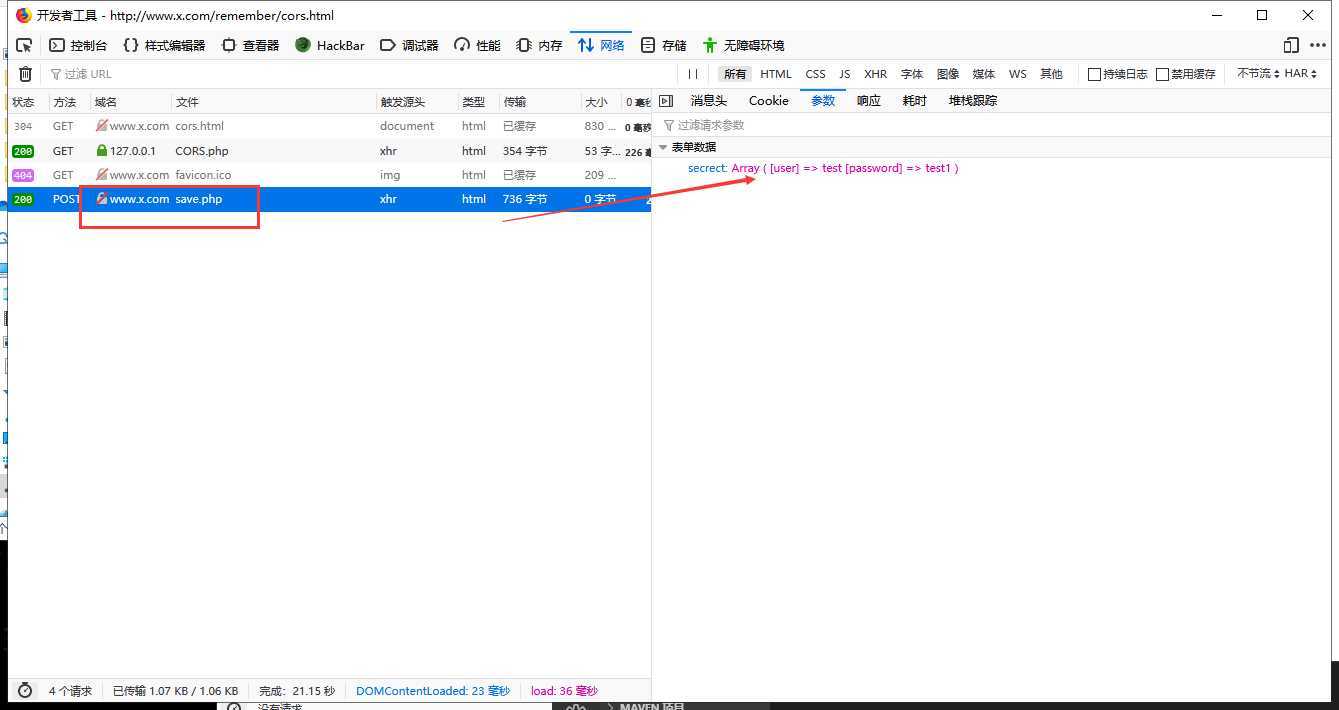Pause network recording with the pause icon
The width and height of the screenshot is (1339, 710).
(693, 74)
